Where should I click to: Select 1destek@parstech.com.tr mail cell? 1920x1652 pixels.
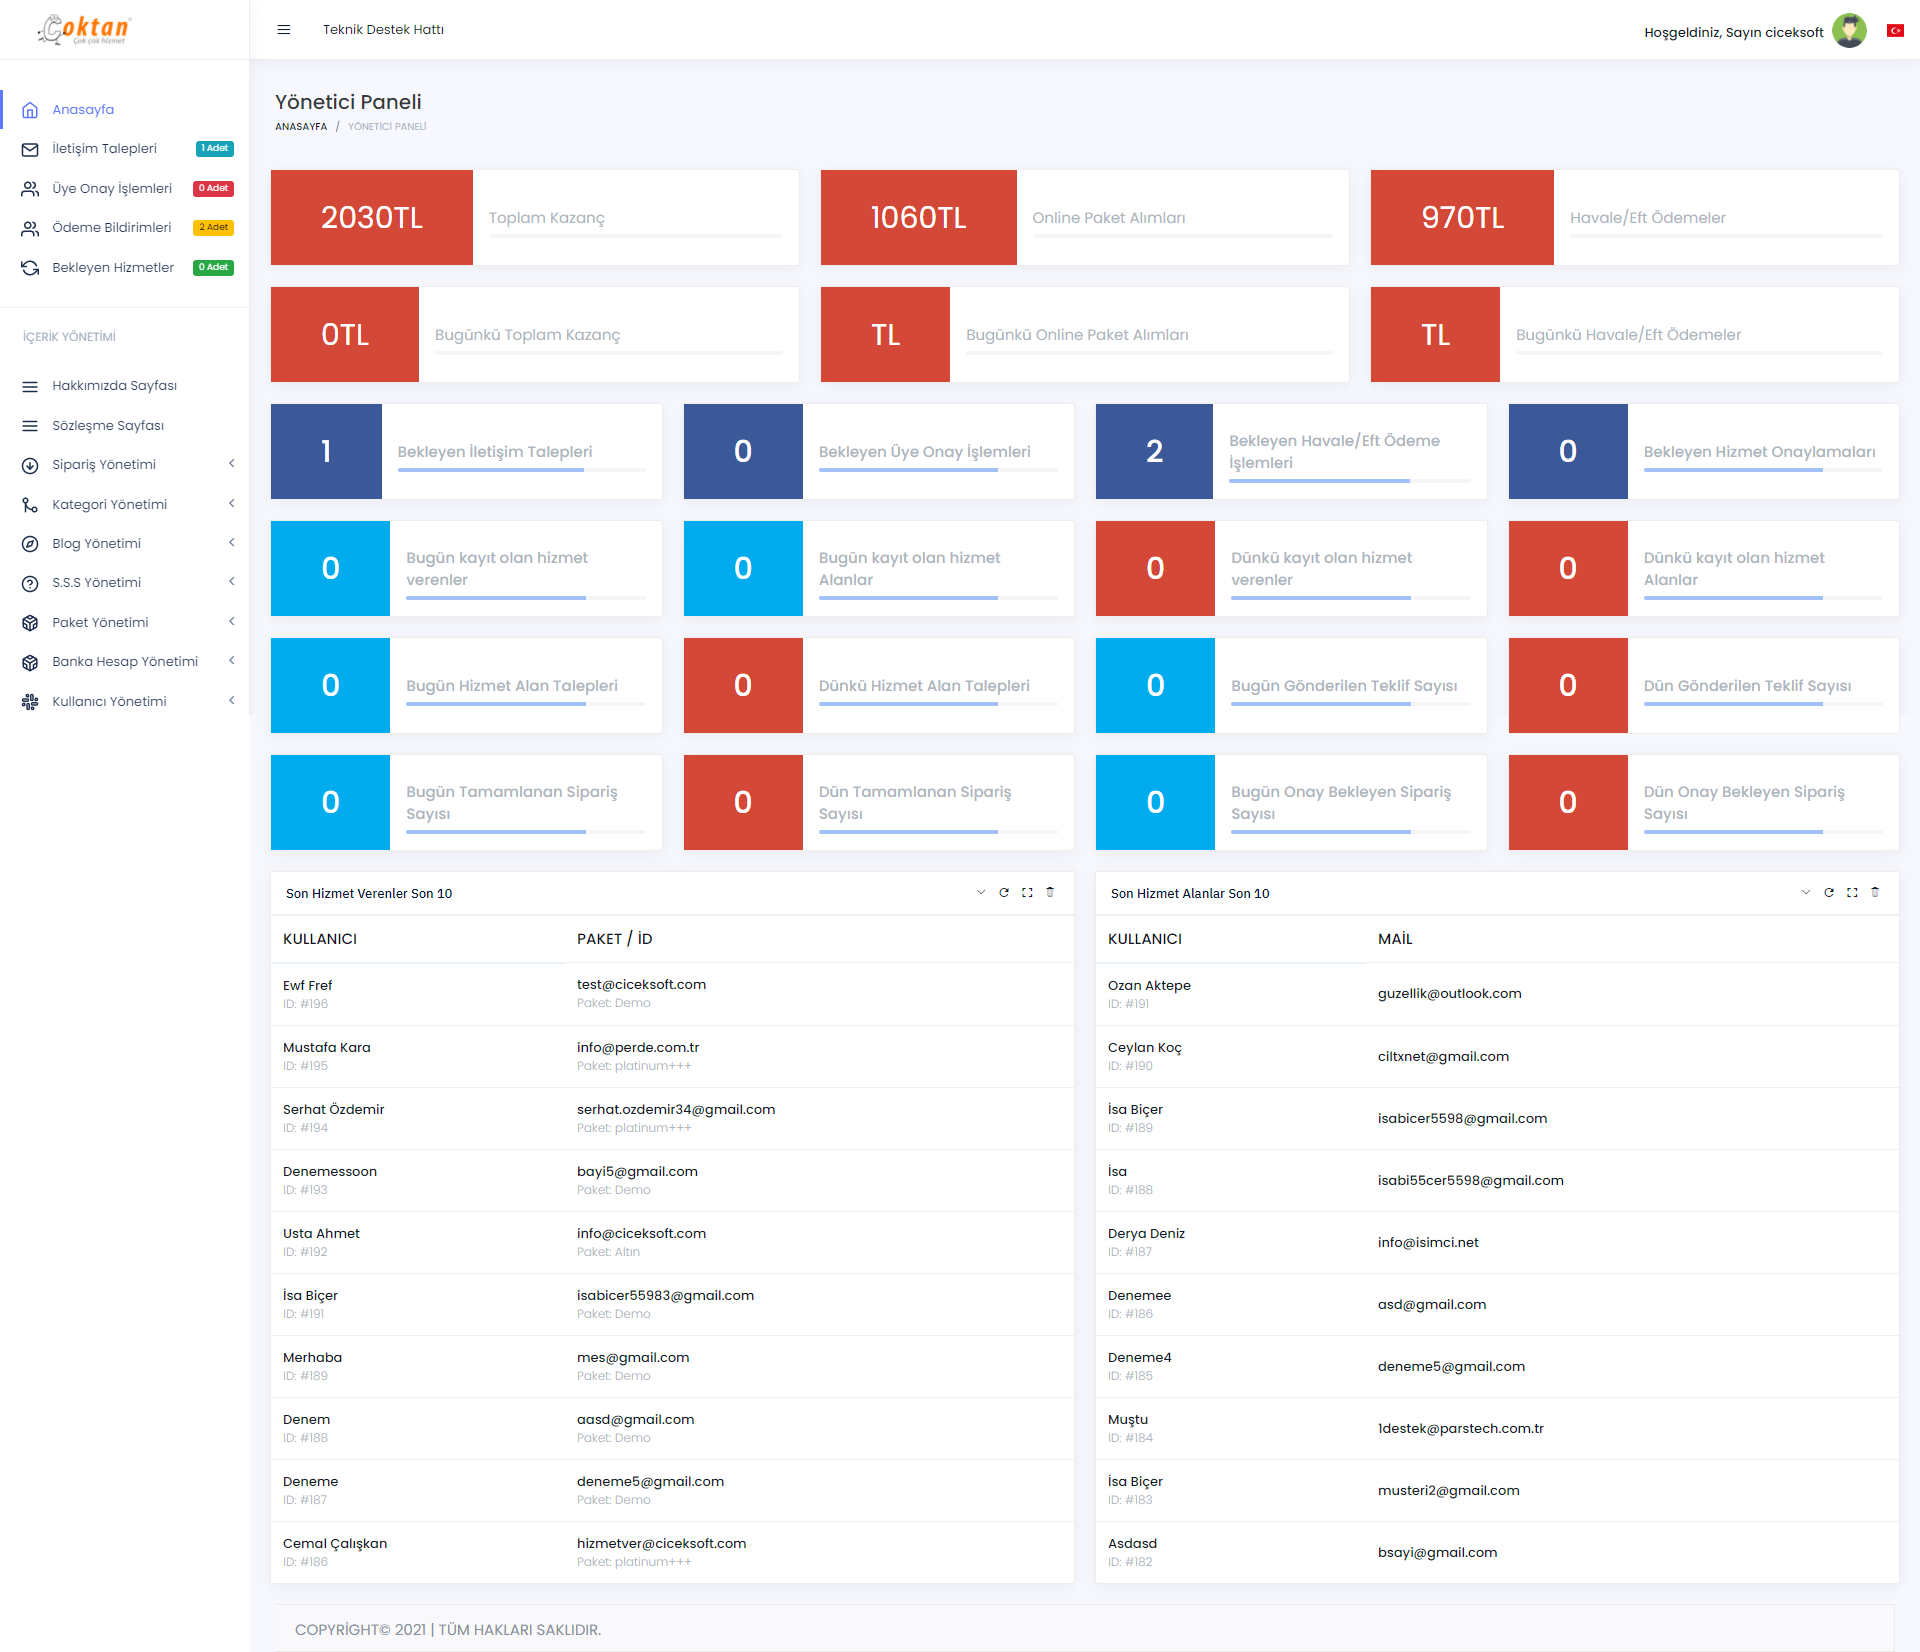(1460, 1429)
